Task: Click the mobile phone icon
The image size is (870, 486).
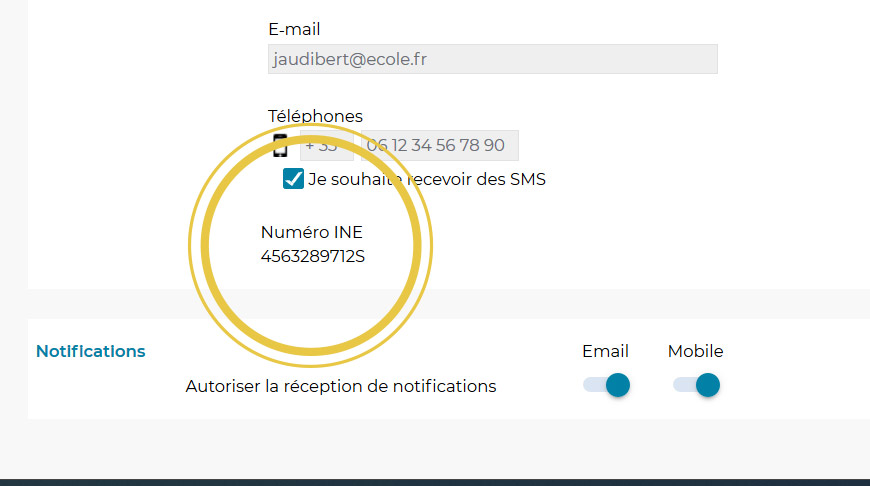Action: coord(280,145)
